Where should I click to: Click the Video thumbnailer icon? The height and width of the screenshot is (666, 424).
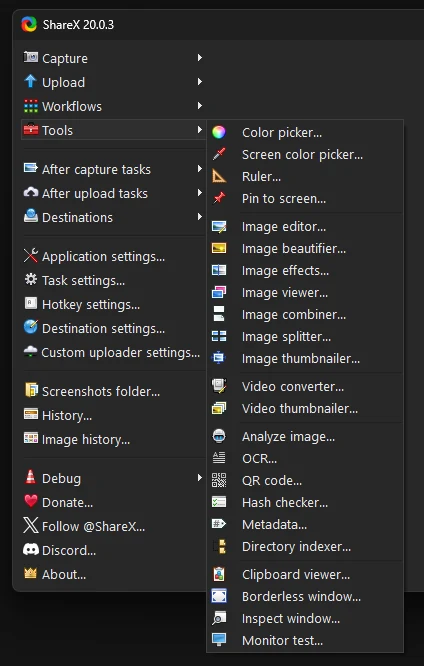tap(219, 408)
